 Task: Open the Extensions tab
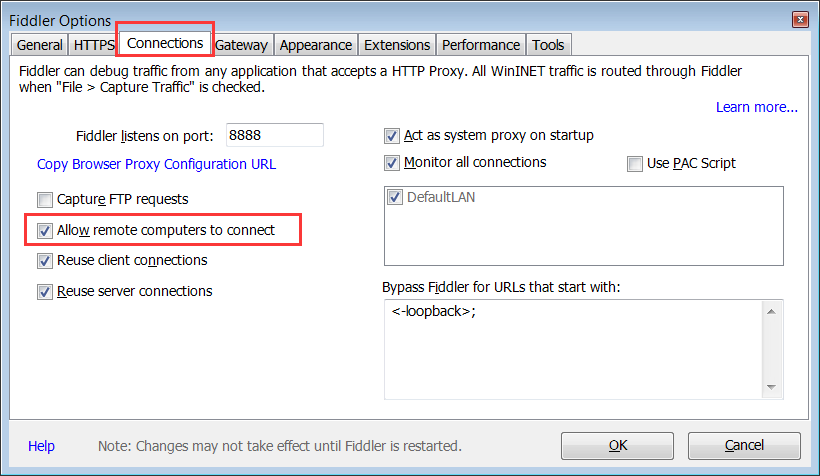[397, 45]
